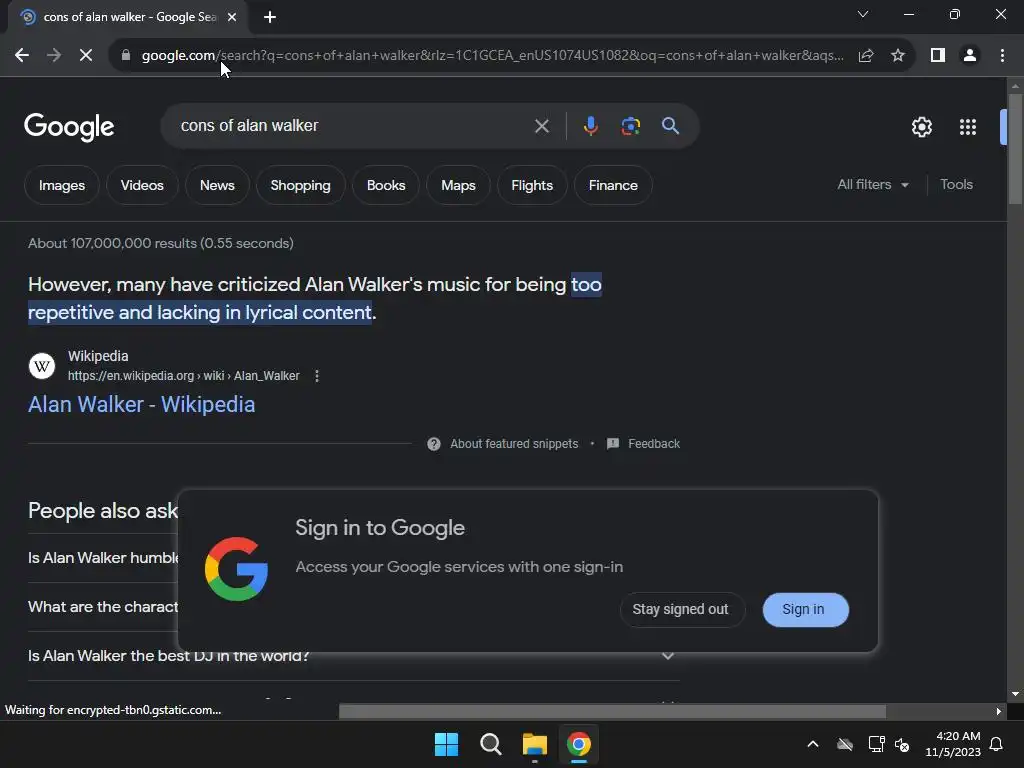Open File Explorer from the taskbar

[535, 744]
